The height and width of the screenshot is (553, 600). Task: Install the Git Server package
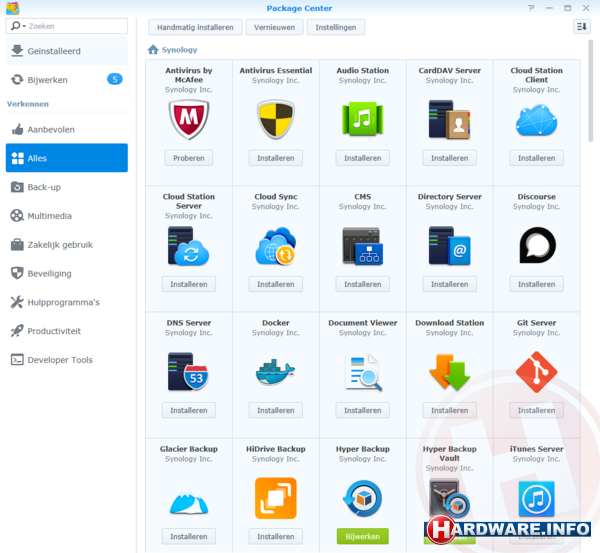click(x=536, y=410)
